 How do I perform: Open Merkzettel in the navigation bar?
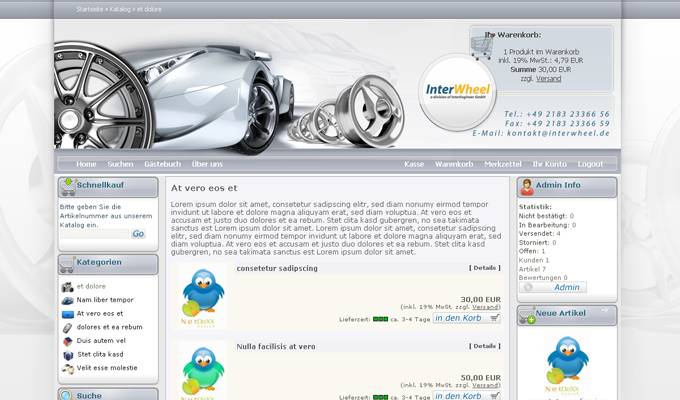tap(503, 164)
